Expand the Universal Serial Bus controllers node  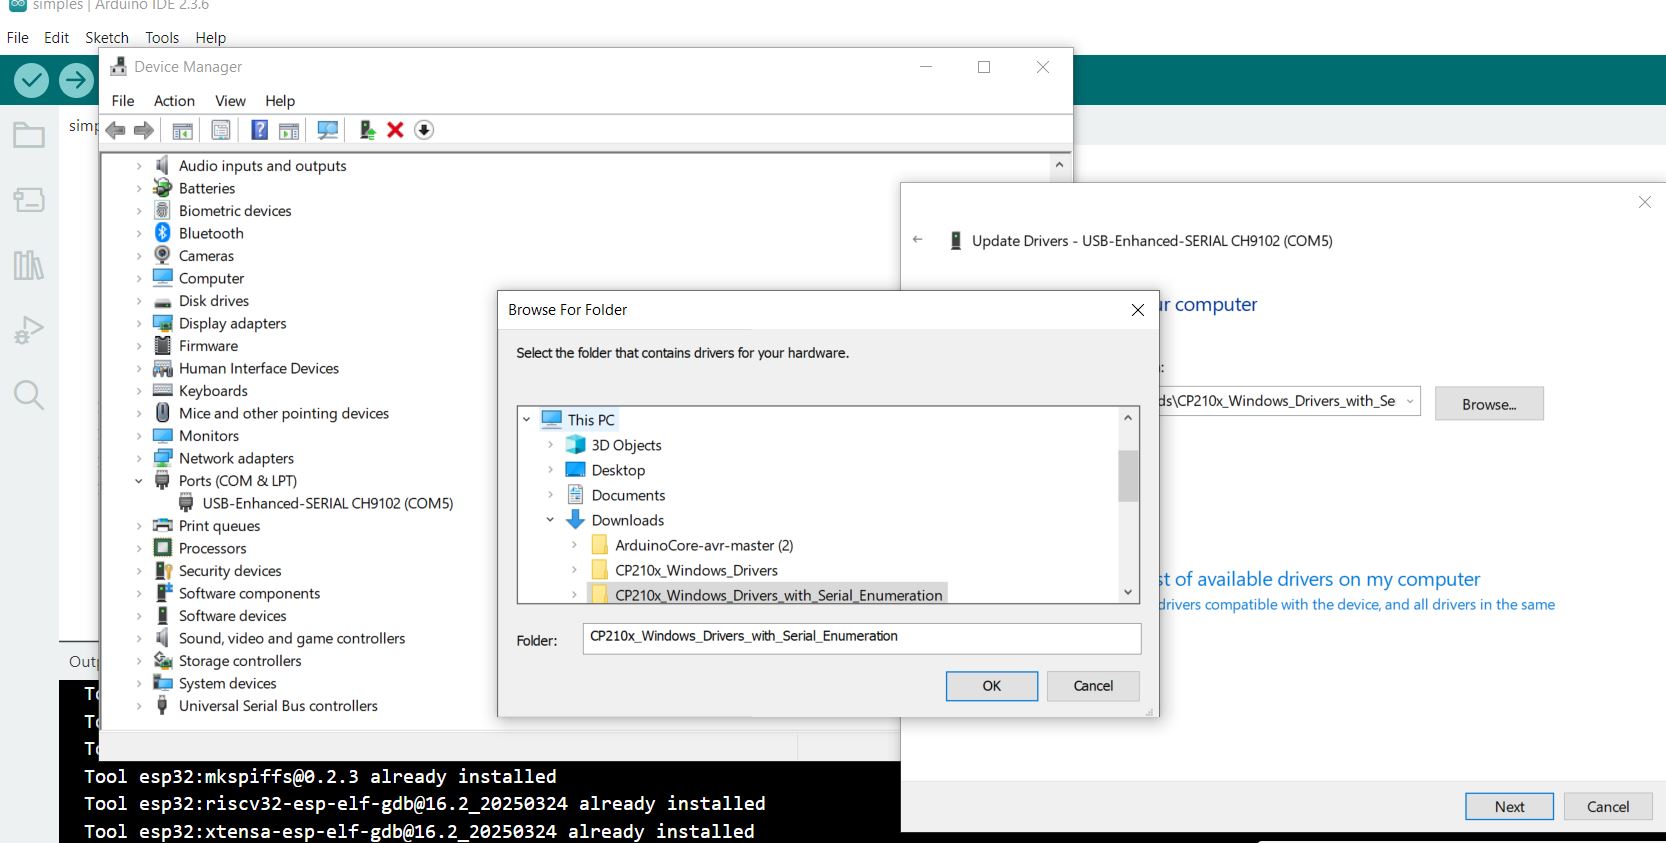139,706
